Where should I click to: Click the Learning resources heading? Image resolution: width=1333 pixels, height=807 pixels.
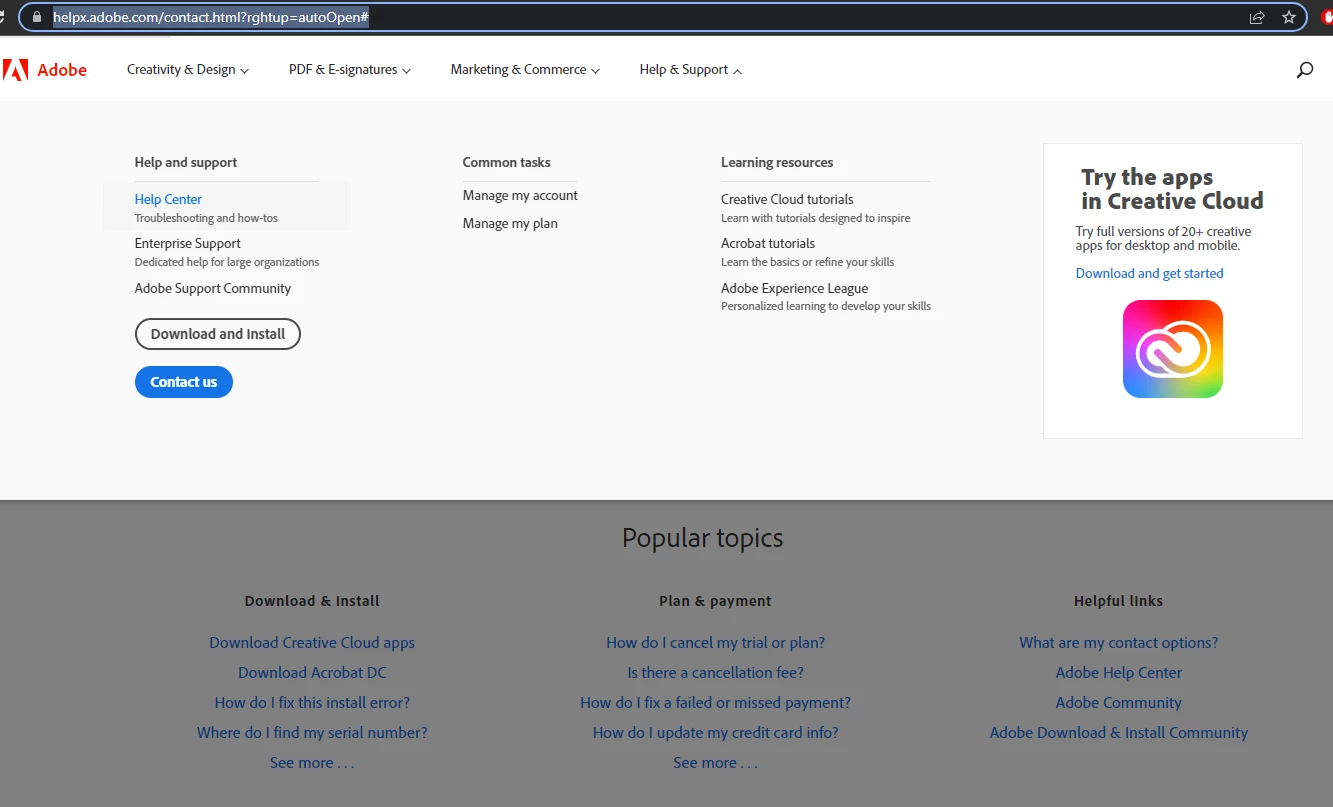(777, 162)
